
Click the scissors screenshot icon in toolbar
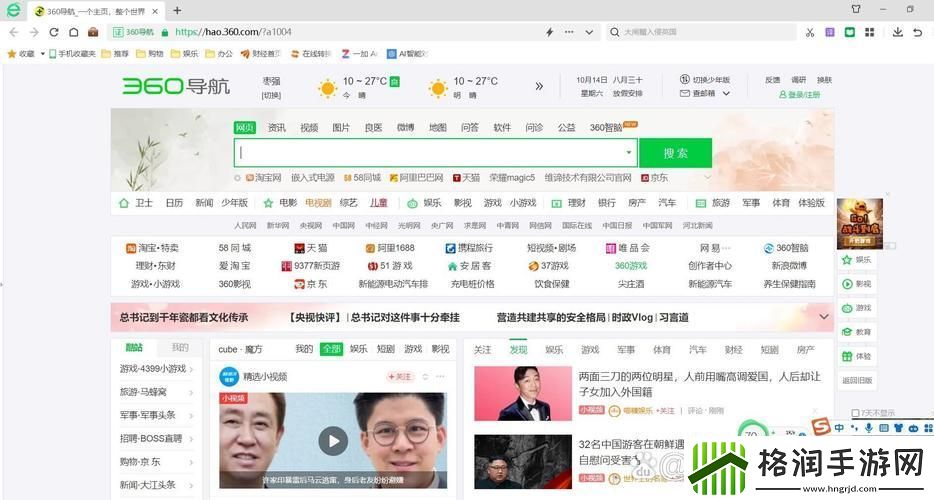(810, 32)
